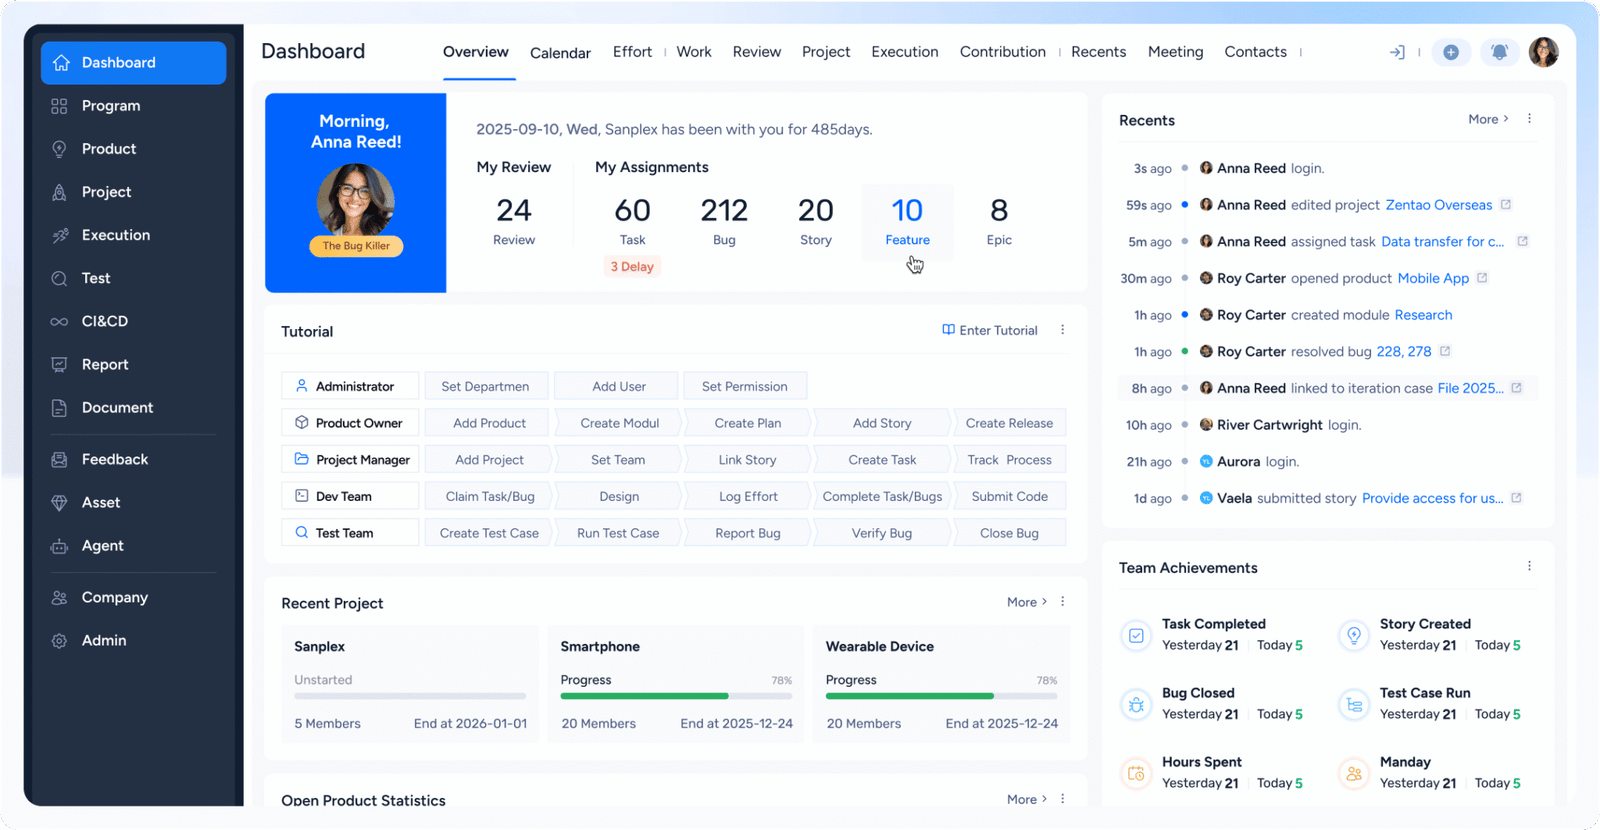Open the Recents panel options menu
Viewport: 1600px width, 830px height.
click(1529, 119)
